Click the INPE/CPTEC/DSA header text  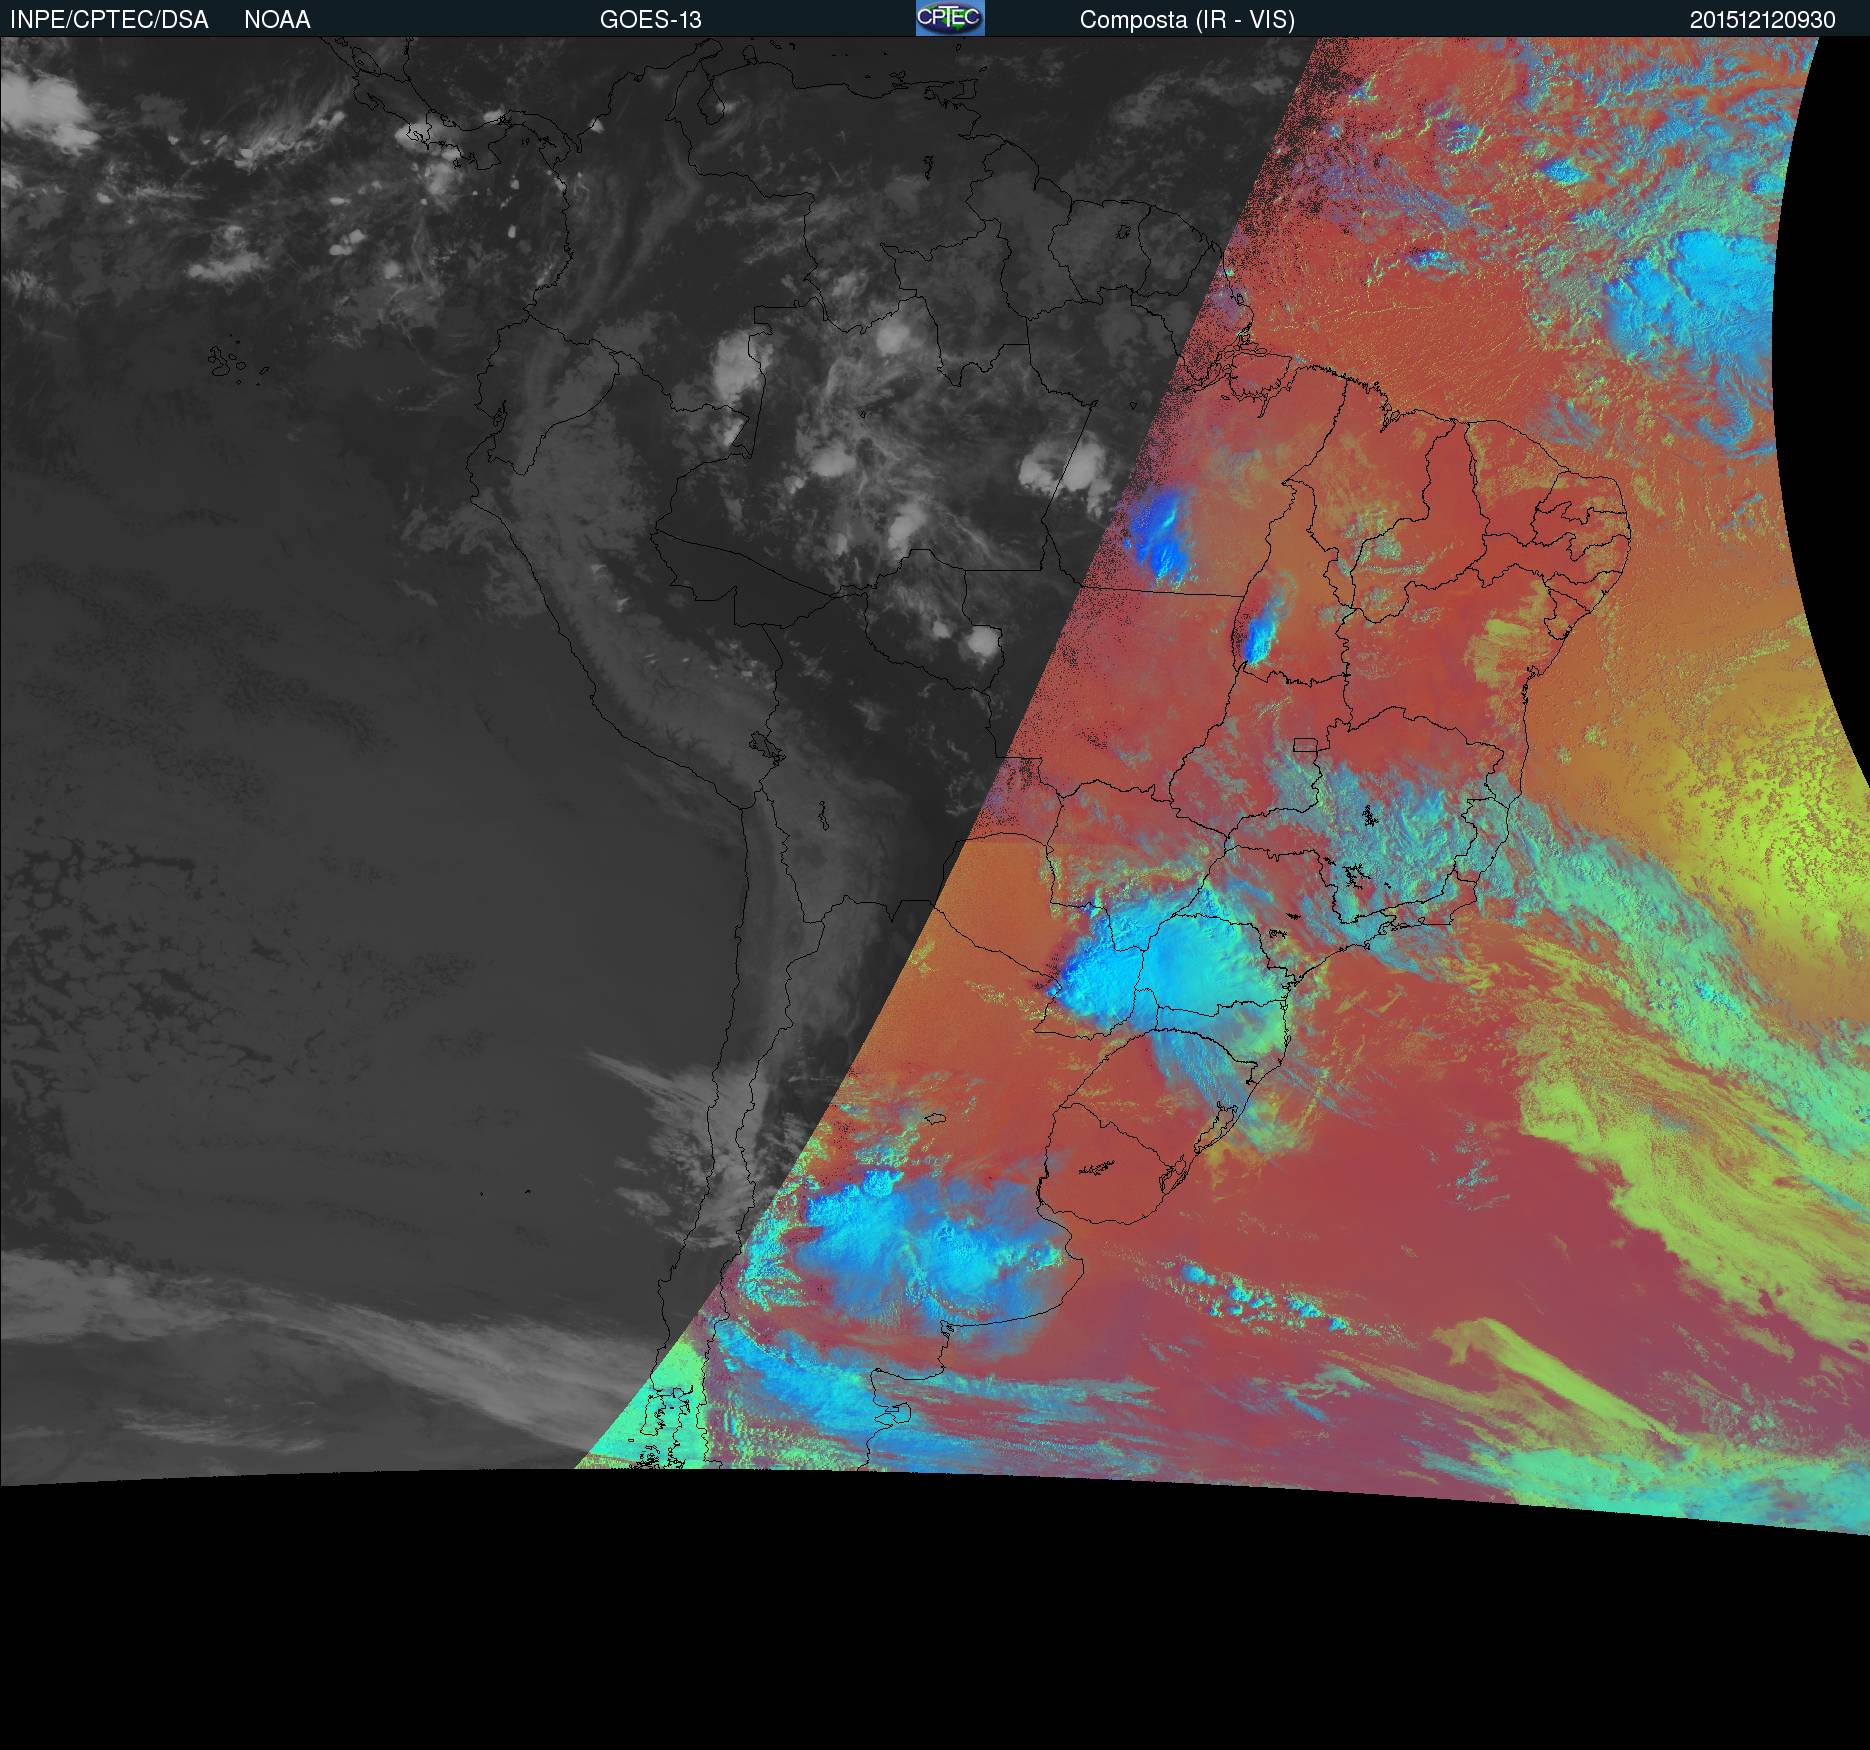point(109,20)
